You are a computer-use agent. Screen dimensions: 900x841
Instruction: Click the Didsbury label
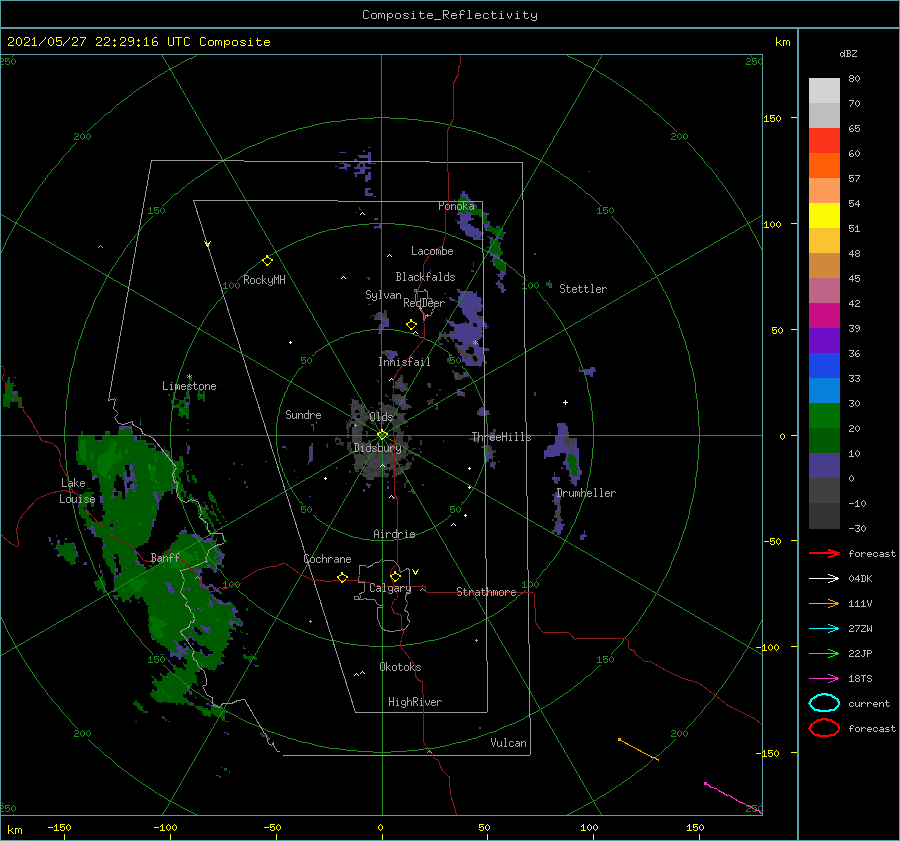[377, 448]
